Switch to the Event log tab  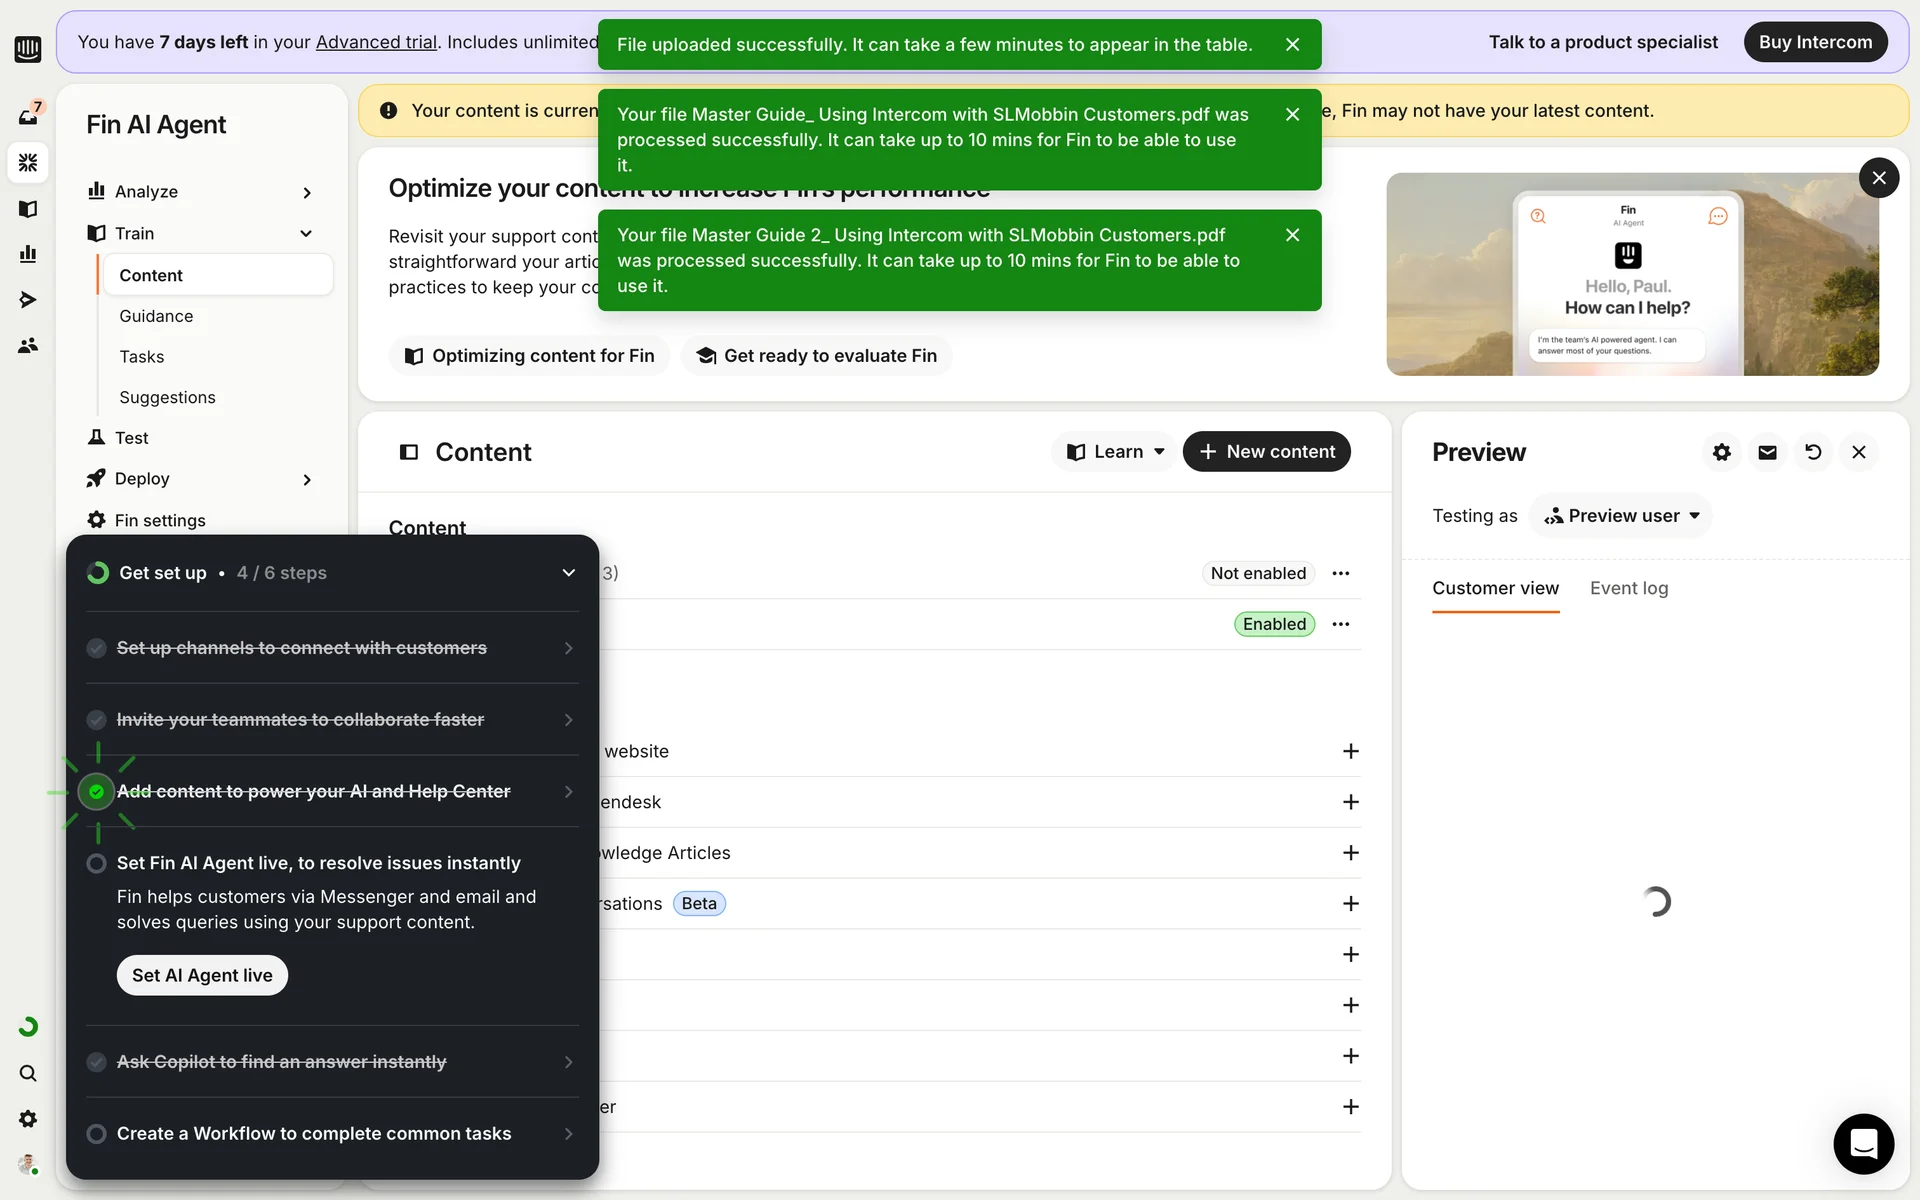click(x=1628, y=588)
